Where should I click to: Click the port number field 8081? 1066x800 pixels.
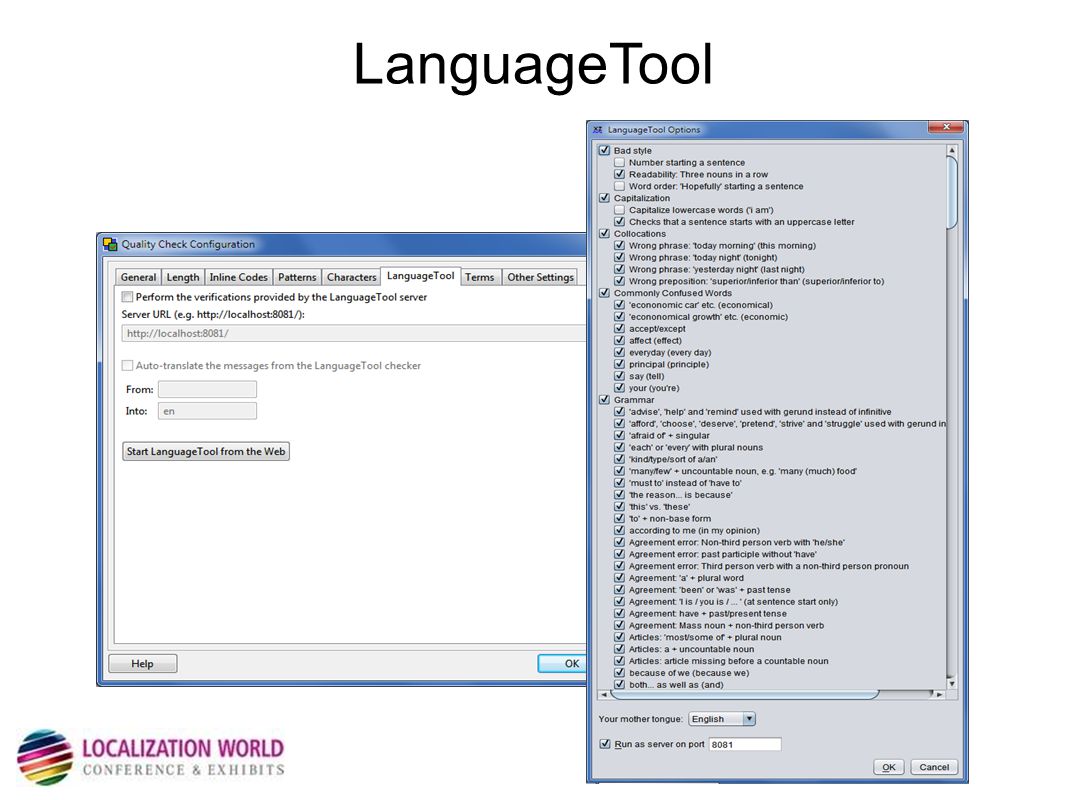(745, 744)
